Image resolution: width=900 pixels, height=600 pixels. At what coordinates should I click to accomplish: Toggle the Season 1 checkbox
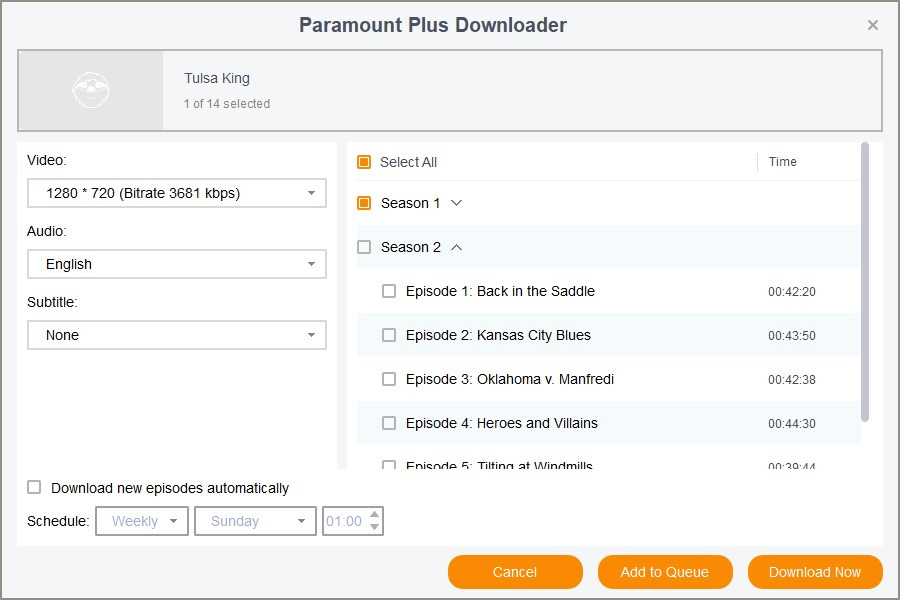[364, 203]
